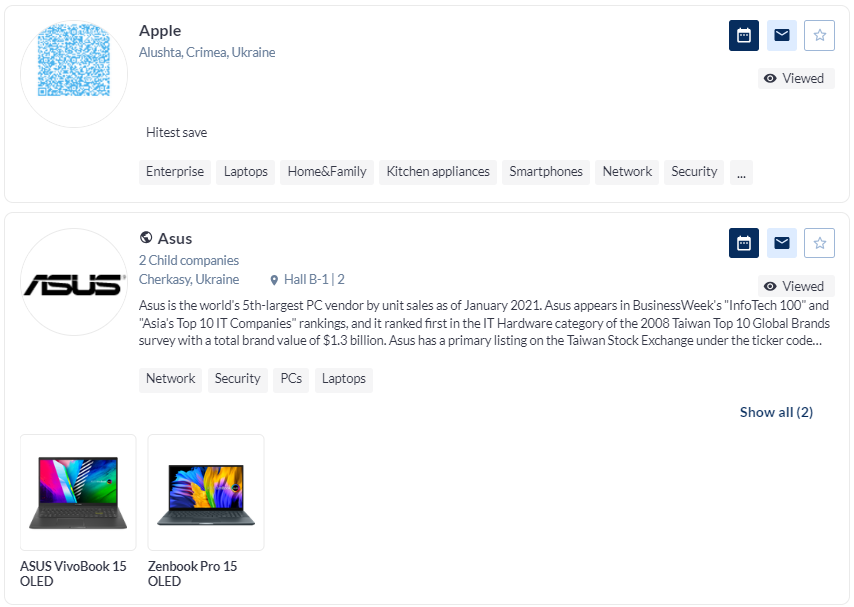Image resolution: width=854 pixels, height=607 pixels.
Task: Star Apple as a favorite
Action: 820,35
